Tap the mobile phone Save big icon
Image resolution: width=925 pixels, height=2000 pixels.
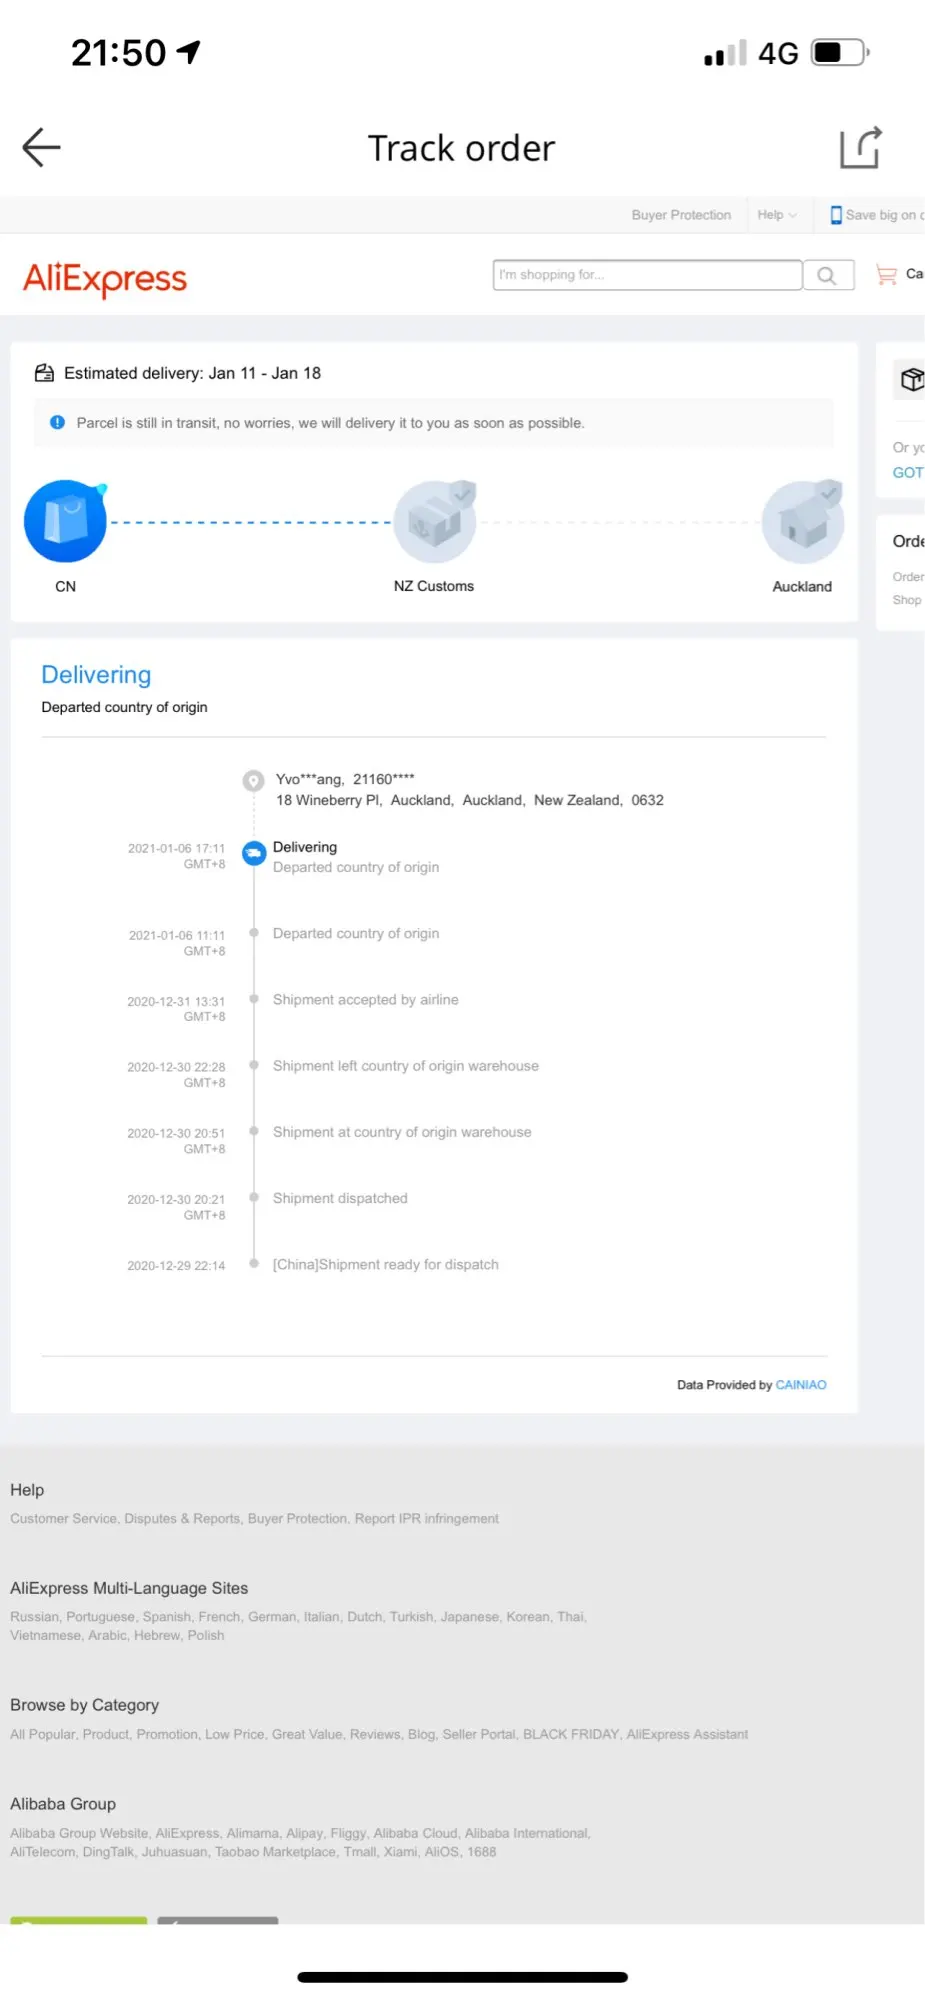[836, 215]
